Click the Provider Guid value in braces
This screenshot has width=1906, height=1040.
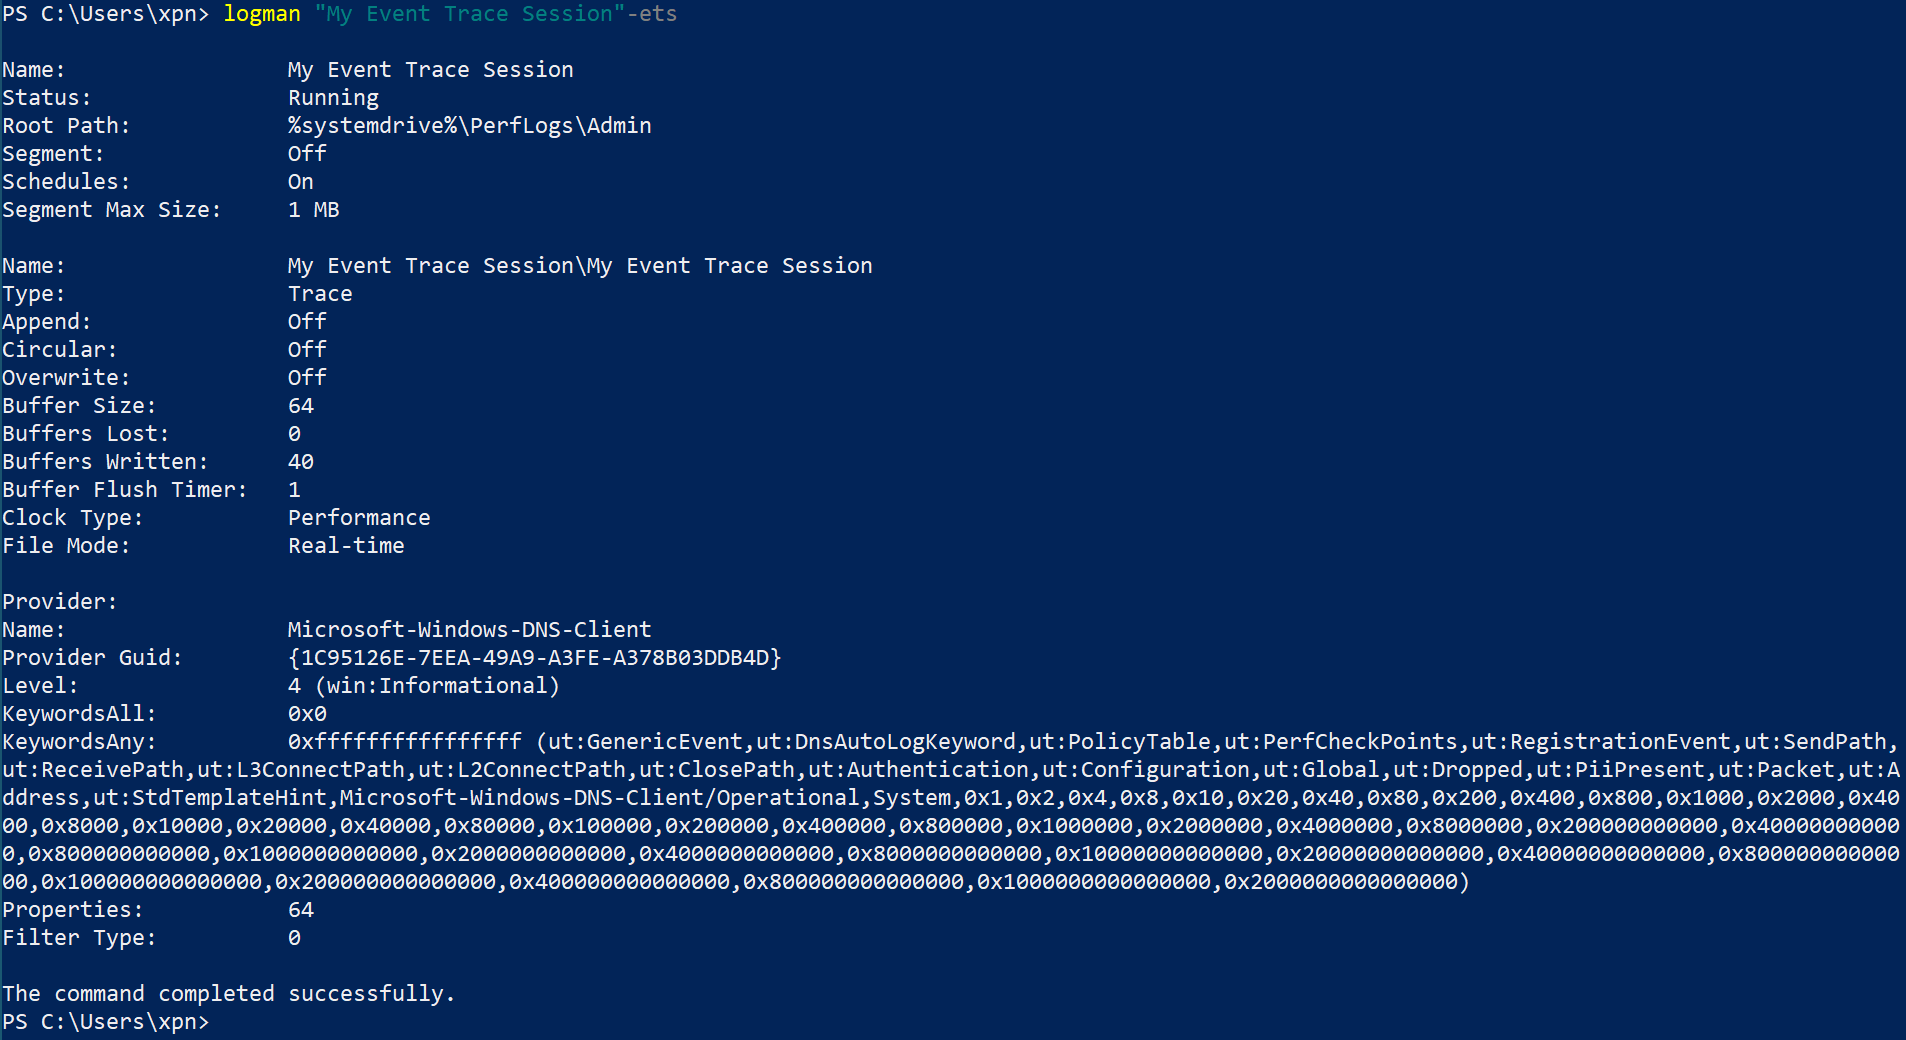tap(534, 658)
